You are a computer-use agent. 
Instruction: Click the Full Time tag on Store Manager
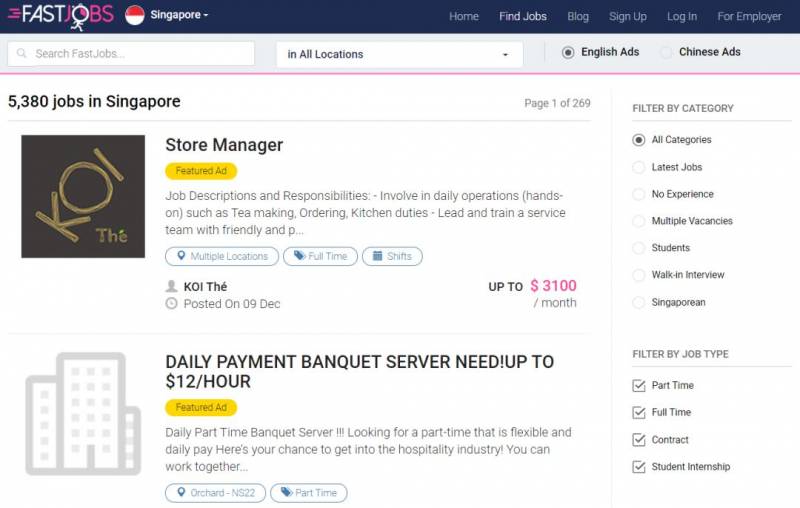(320, 256)
